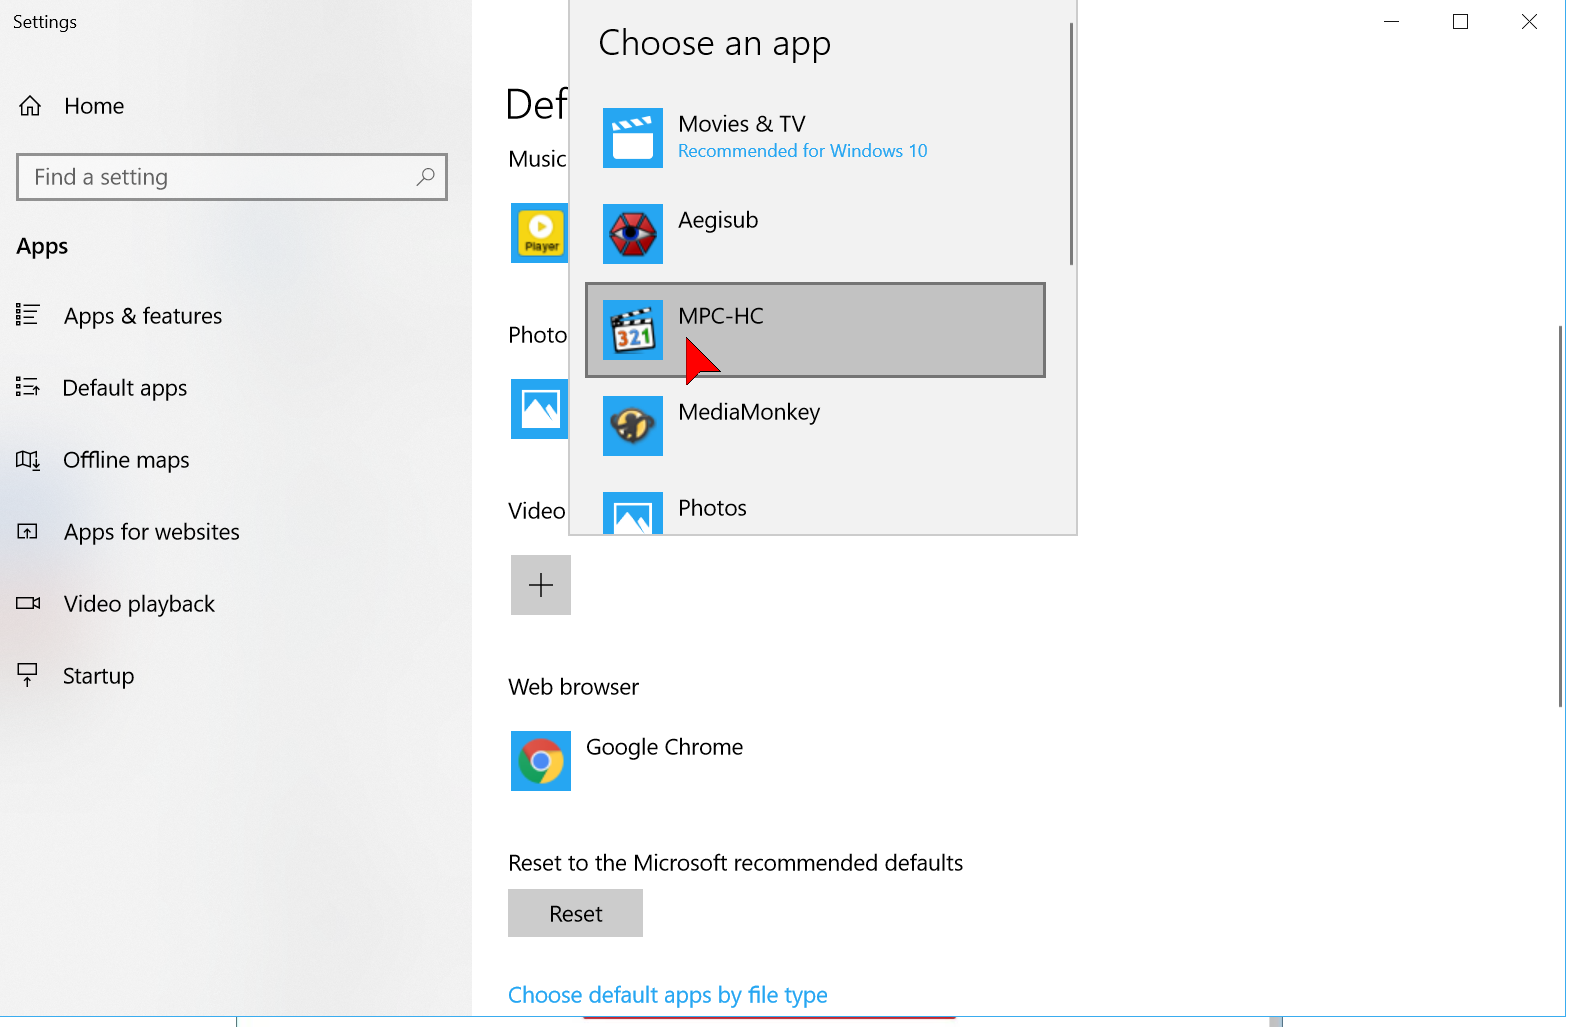
Task: Click the Choose an app list scrollbar
Action: pyautogui.click(x=1071, y=144)
